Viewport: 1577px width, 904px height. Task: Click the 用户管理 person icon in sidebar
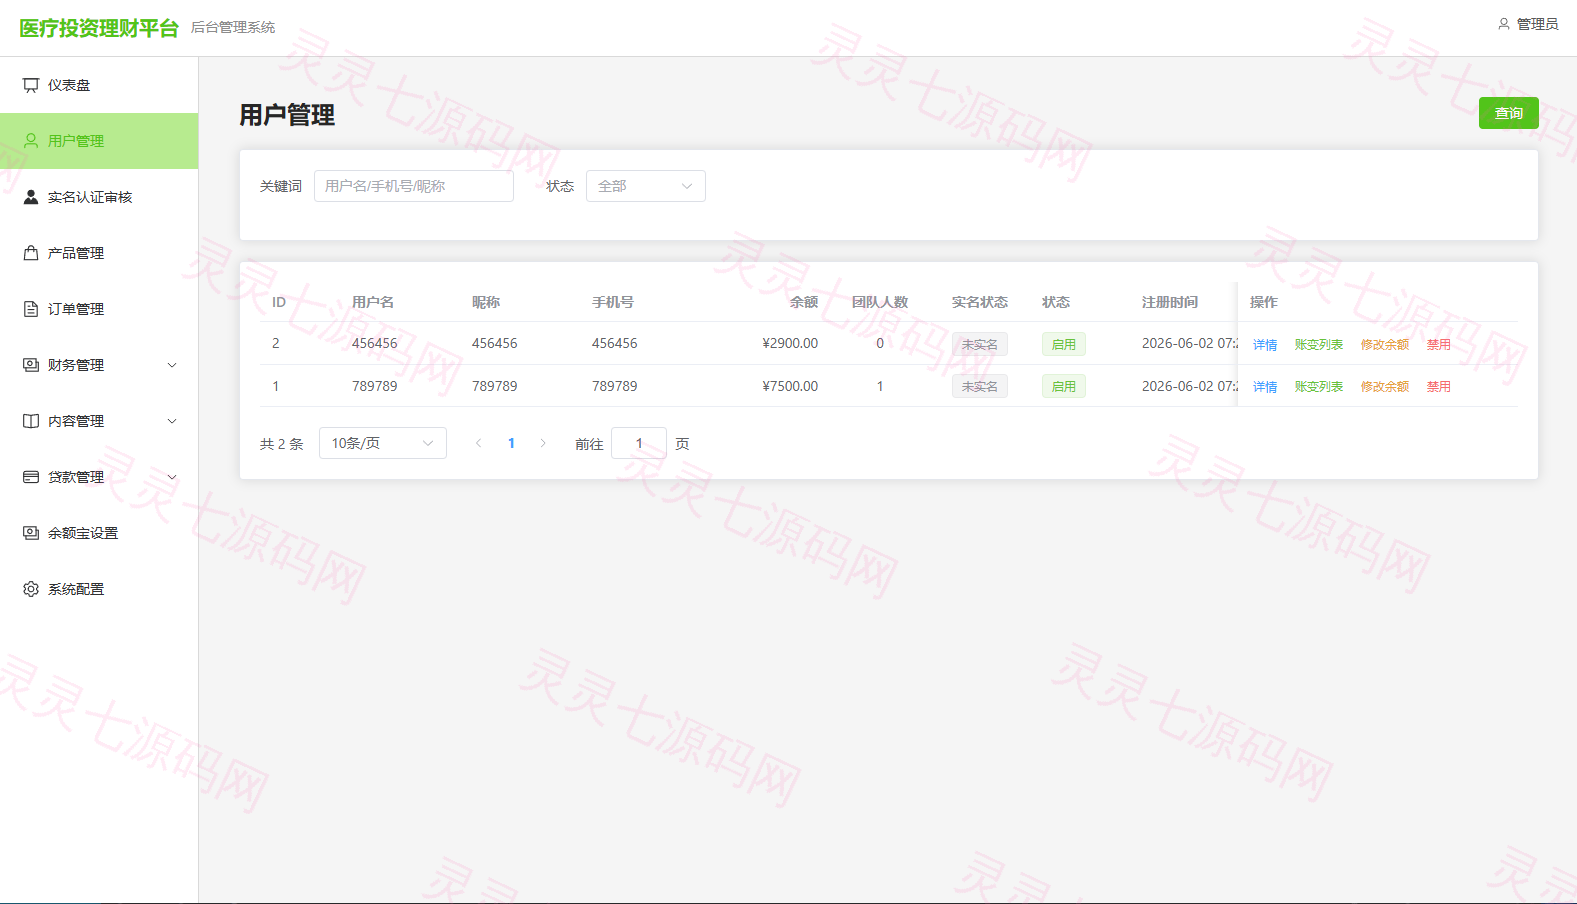coord(31,141)
